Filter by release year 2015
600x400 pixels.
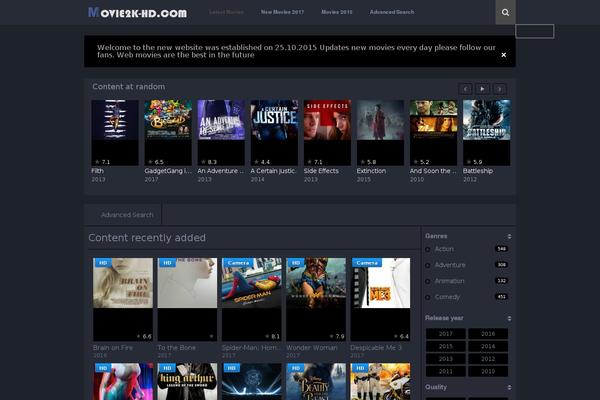click(x=446, y=346)
